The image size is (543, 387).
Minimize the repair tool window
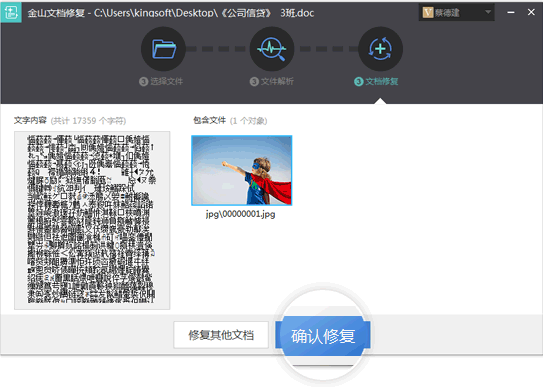coord(511,12)
